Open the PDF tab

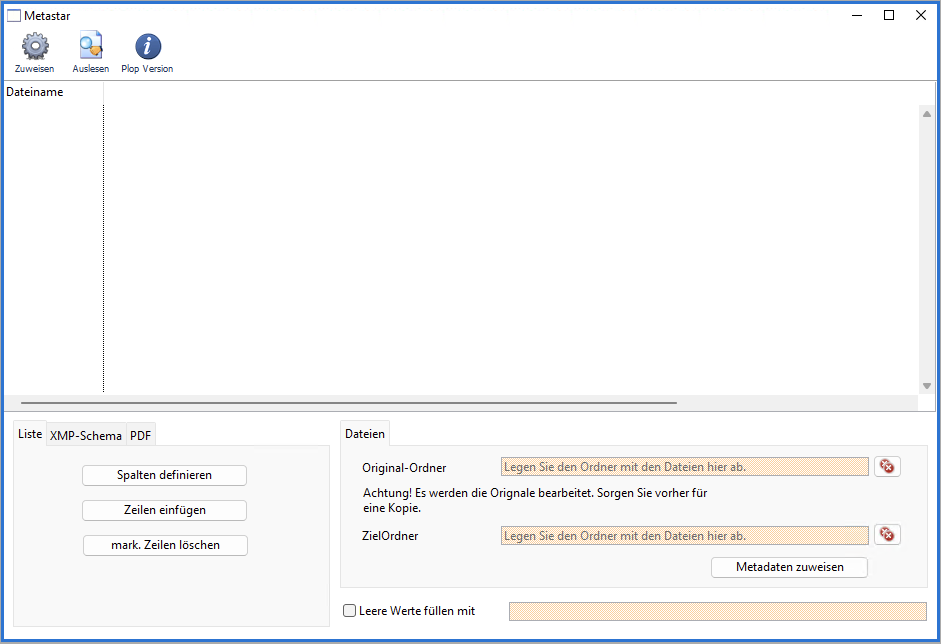click(141, 435)
